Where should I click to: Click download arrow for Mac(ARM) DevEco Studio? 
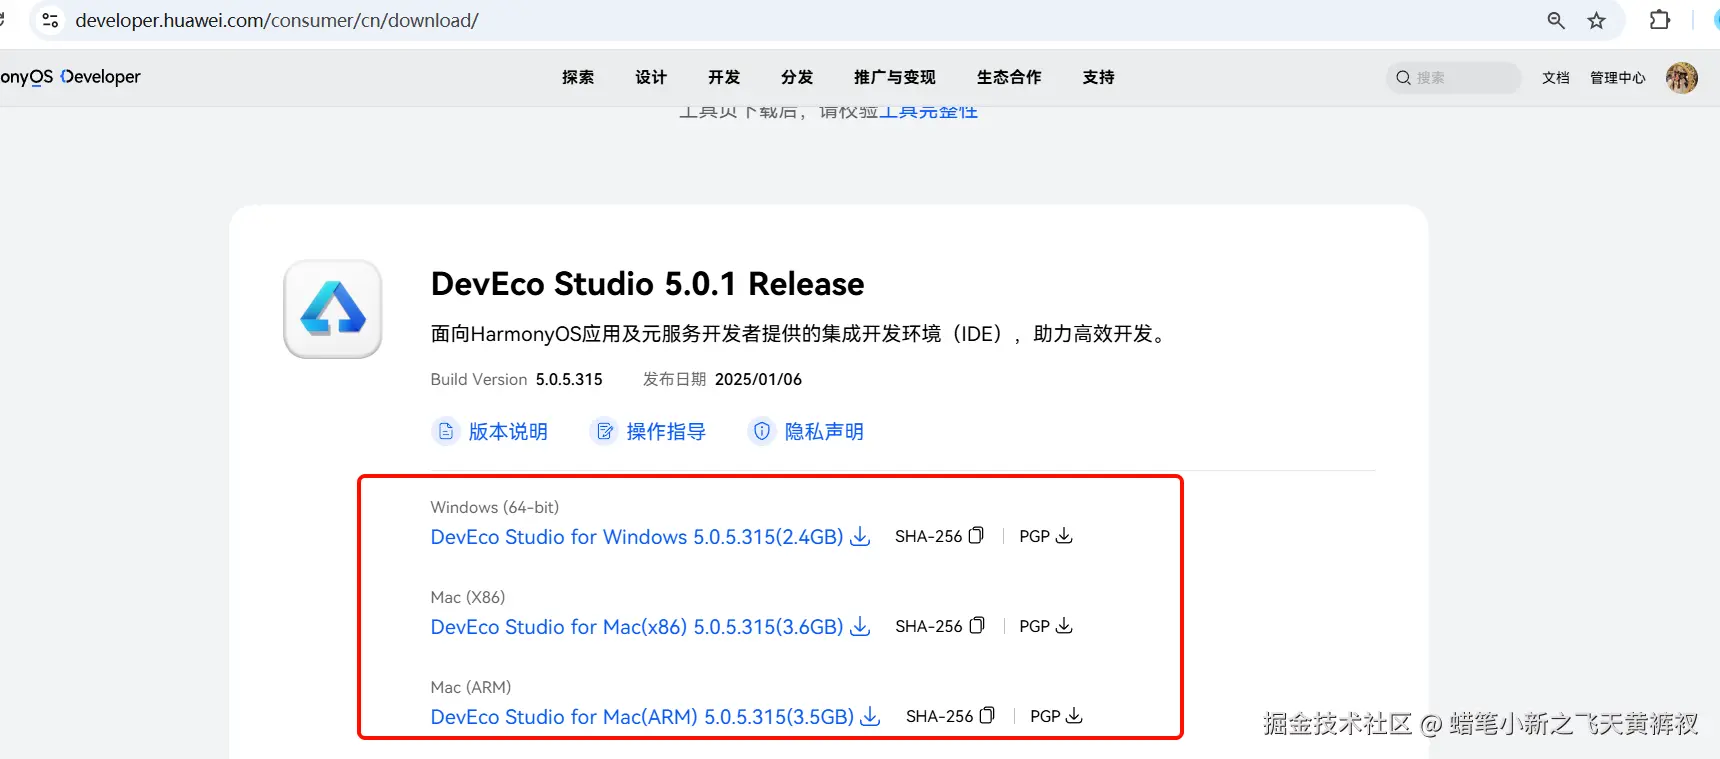[871, 717]
